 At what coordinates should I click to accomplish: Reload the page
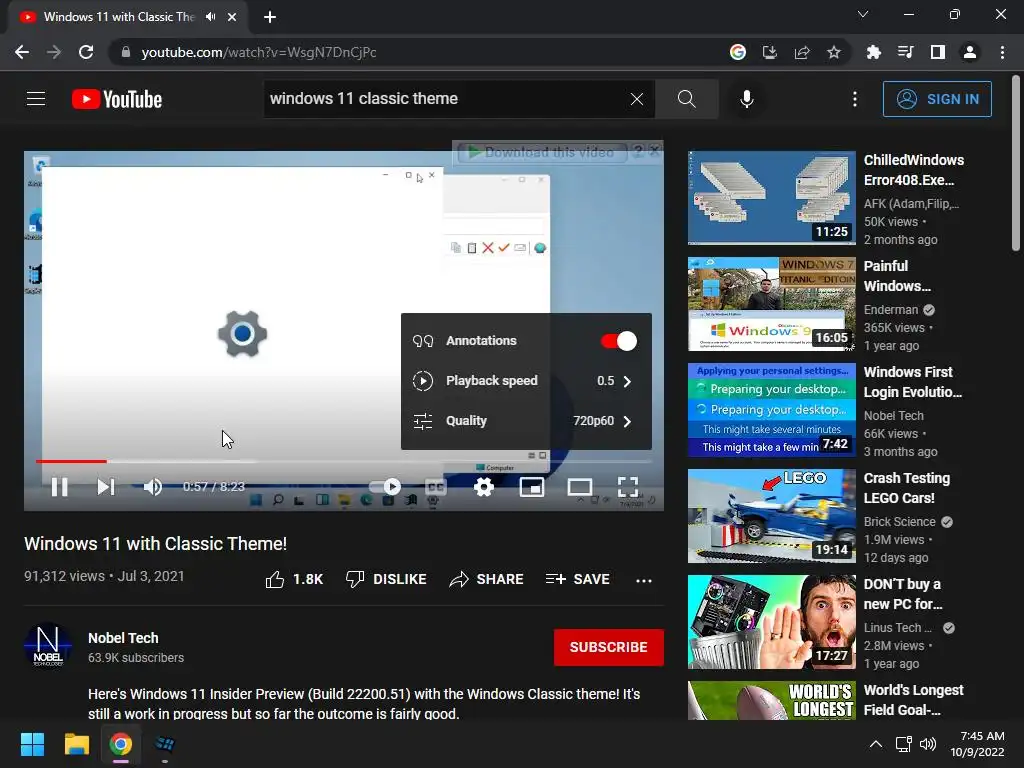(x=86, y=52)
